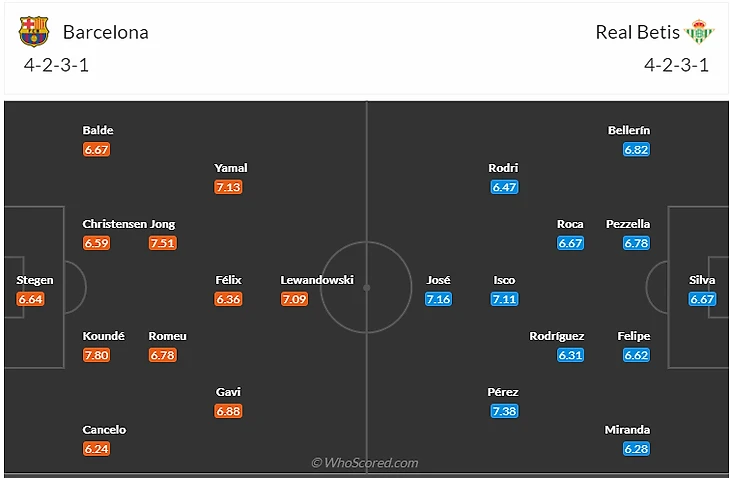The image size is (730, 478).
Task: Select Pérez's 7.38 rating badge
Action: click(504, 411)
